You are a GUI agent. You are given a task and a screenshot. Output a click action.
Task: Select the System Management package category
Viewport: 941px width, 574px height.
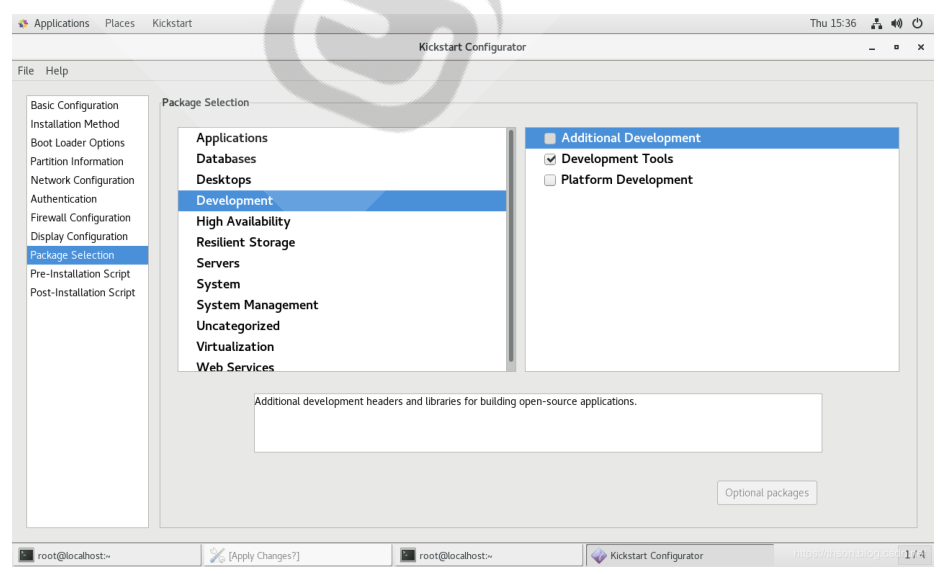[x=342, y=305]
